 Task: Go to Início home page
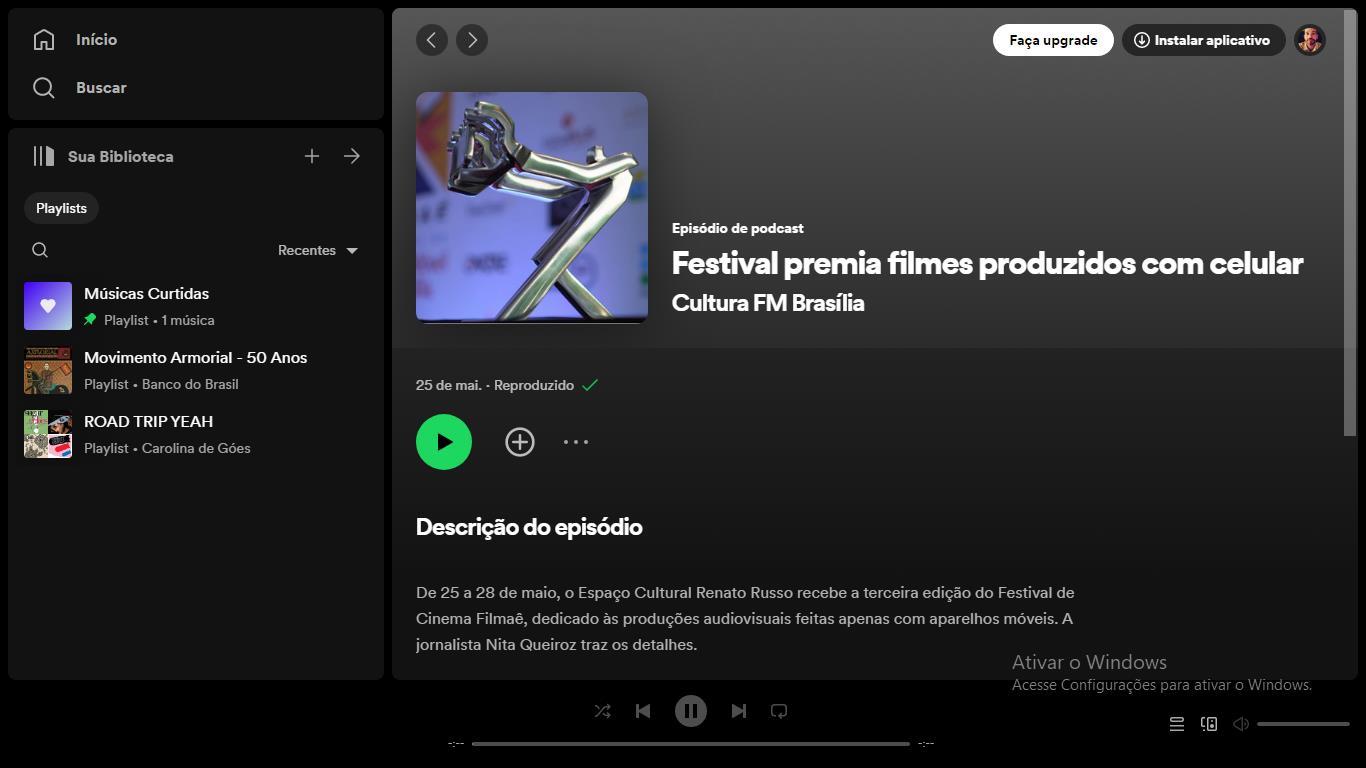coord(75,40)
